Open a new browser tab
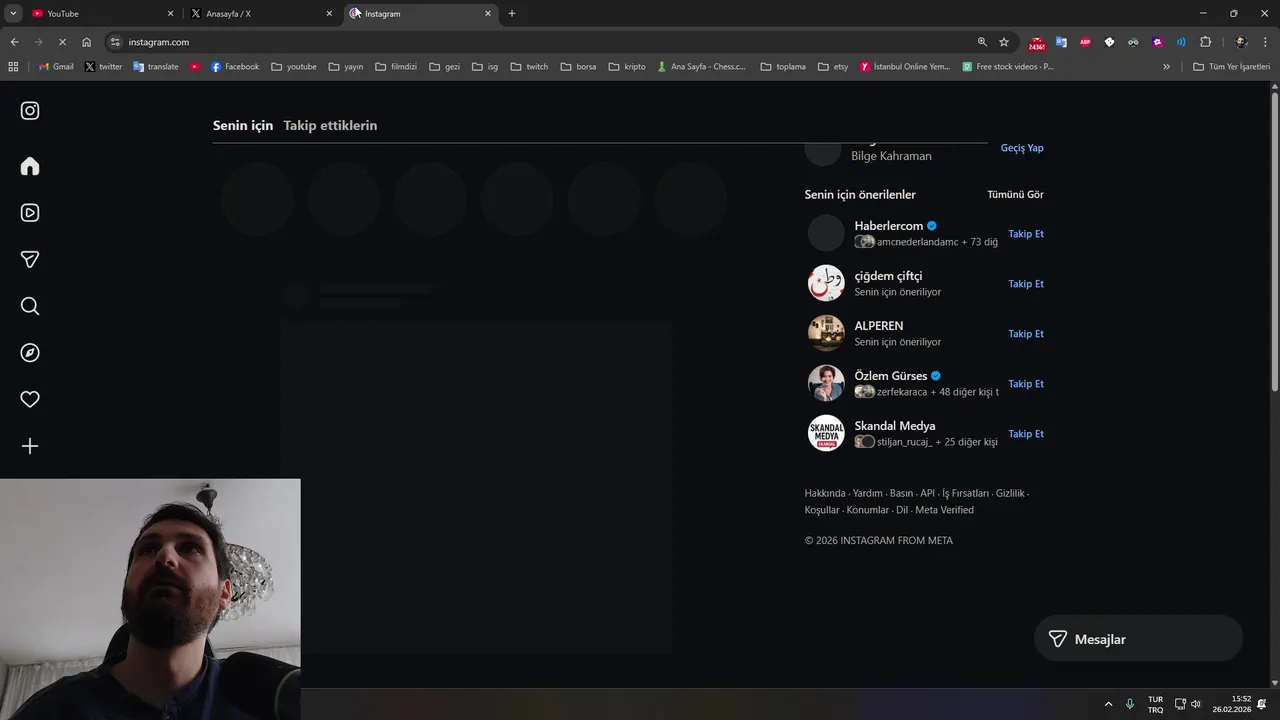 (x=512, y=14)
